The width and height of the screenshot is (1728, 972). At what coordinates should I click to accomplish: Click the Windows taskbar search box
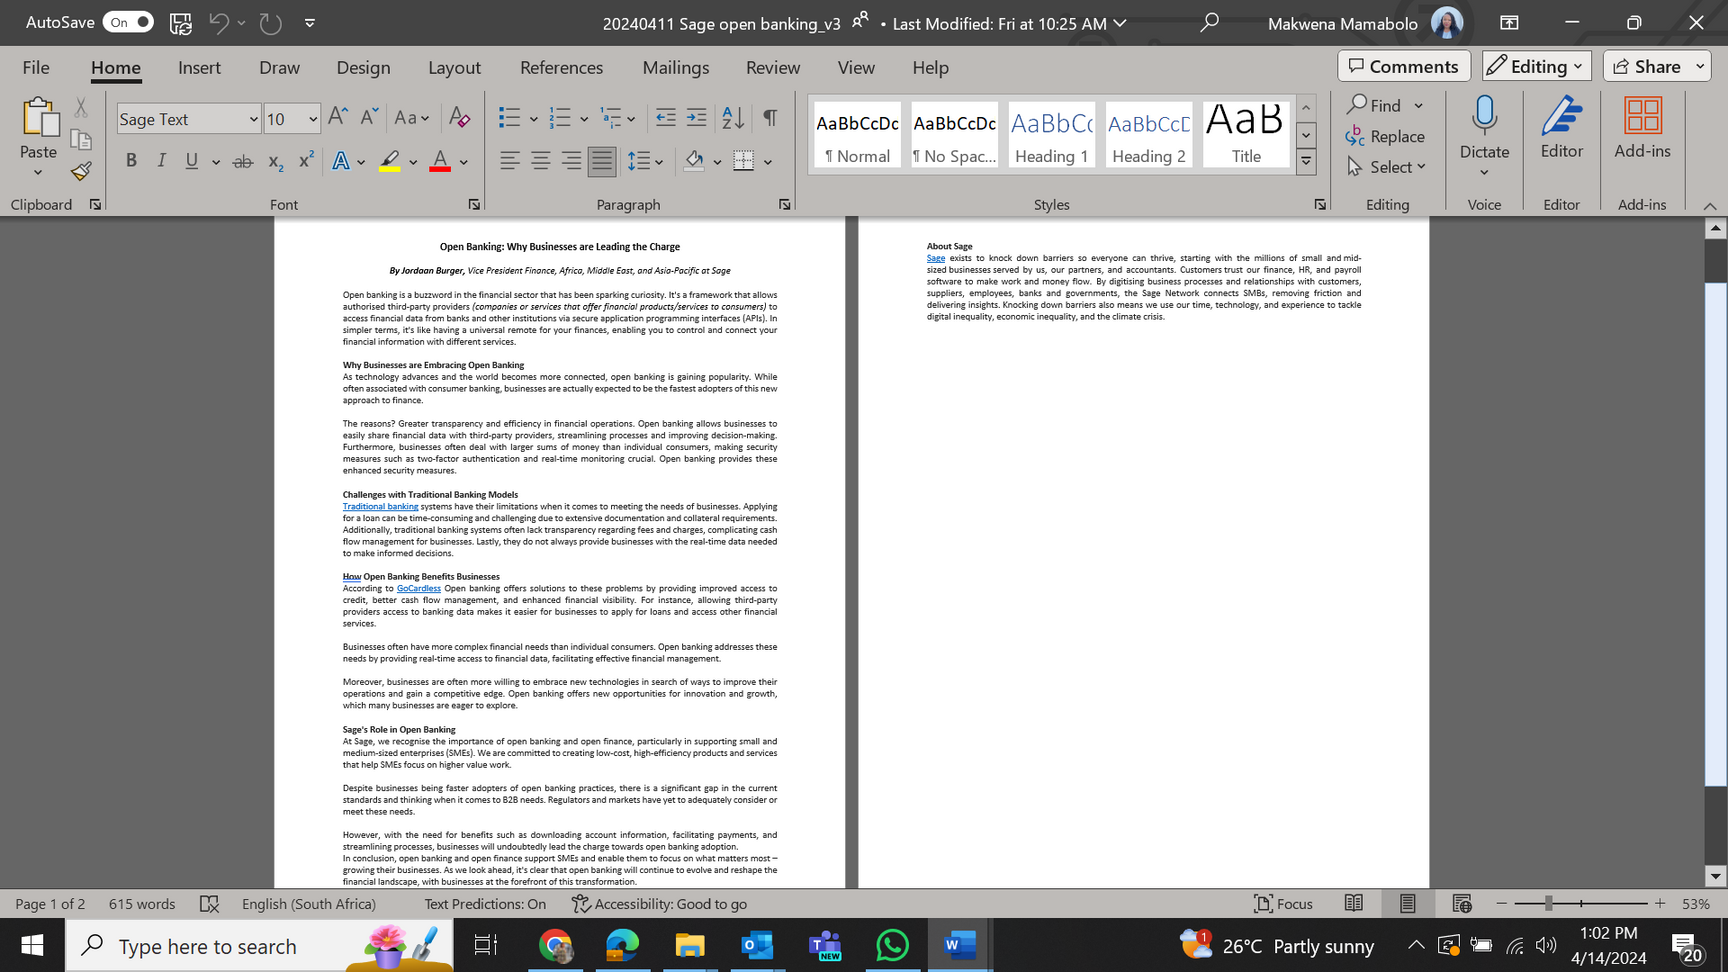pyautogui.click(x=260, y=946)
